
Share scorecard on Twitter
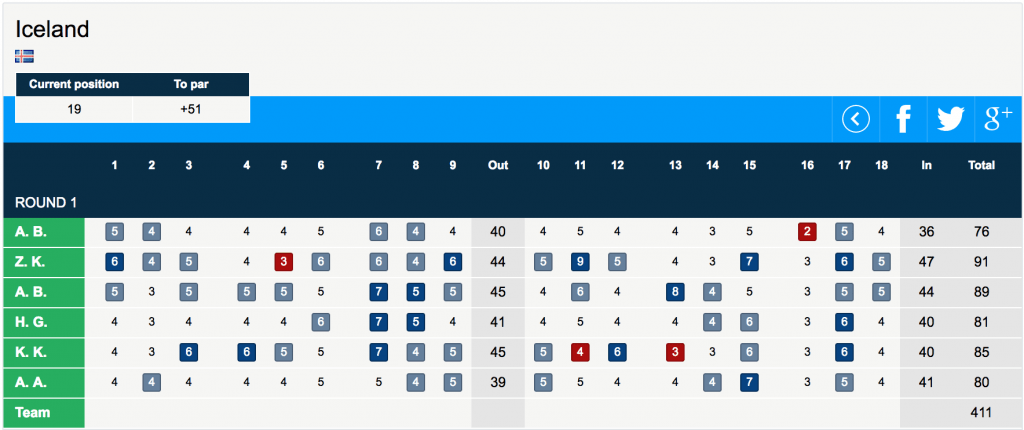(x=950, y=120)
